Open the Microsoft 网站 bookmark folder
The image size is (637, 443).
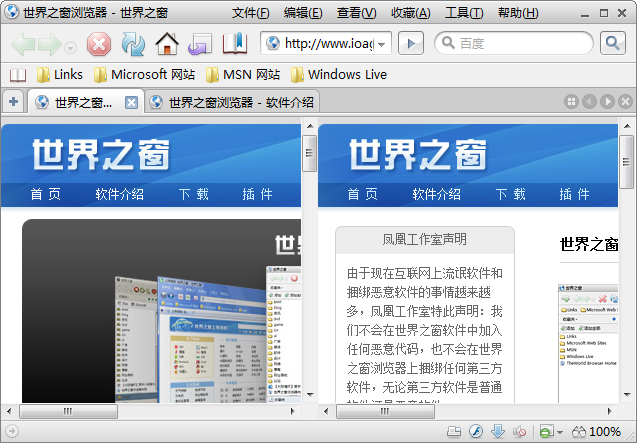[144, 75]
